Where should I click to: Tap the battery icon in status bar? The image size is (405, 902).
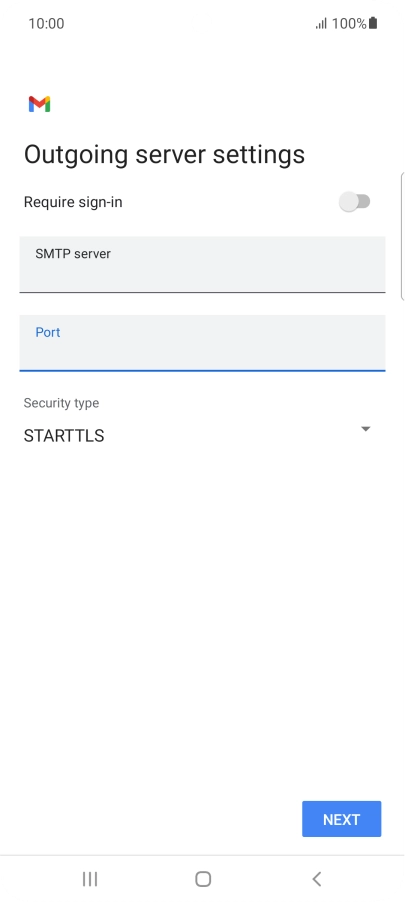click(x=373, y=23)
